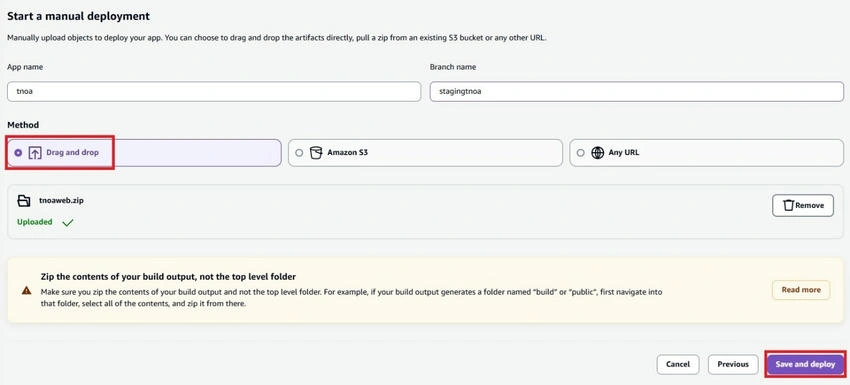Focus the App name field containing tnoa
Viewport: 850px width, 385px height.
tap(214, 92)
